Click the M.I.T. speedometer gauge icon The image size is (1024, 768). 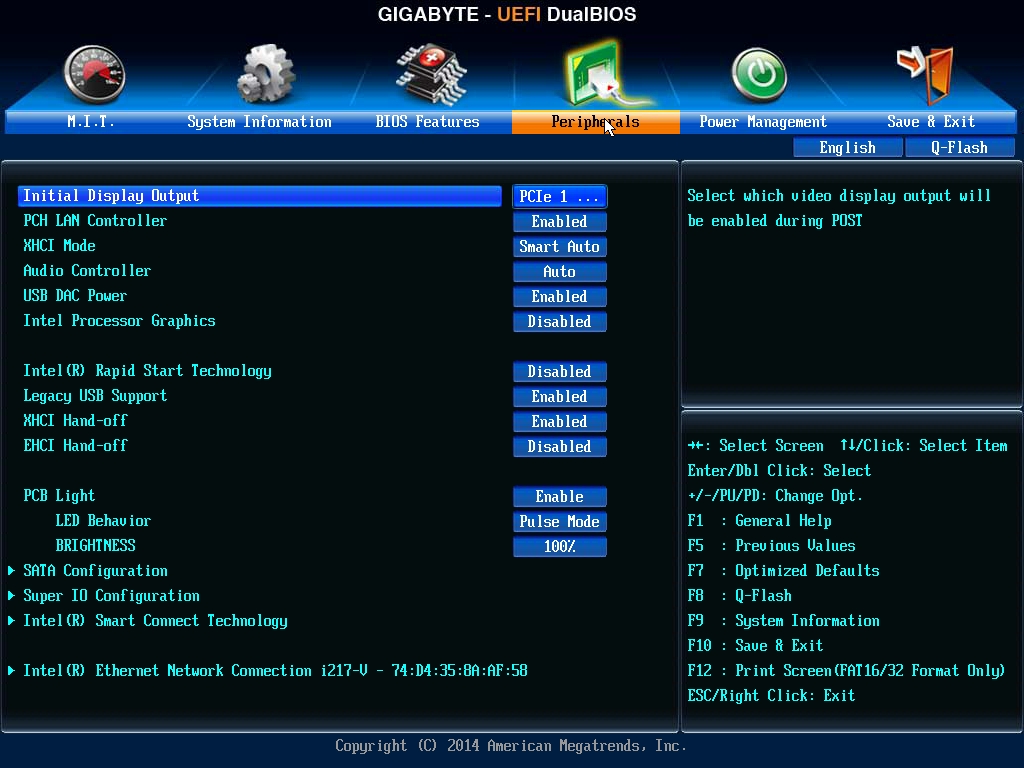point(95,74)
